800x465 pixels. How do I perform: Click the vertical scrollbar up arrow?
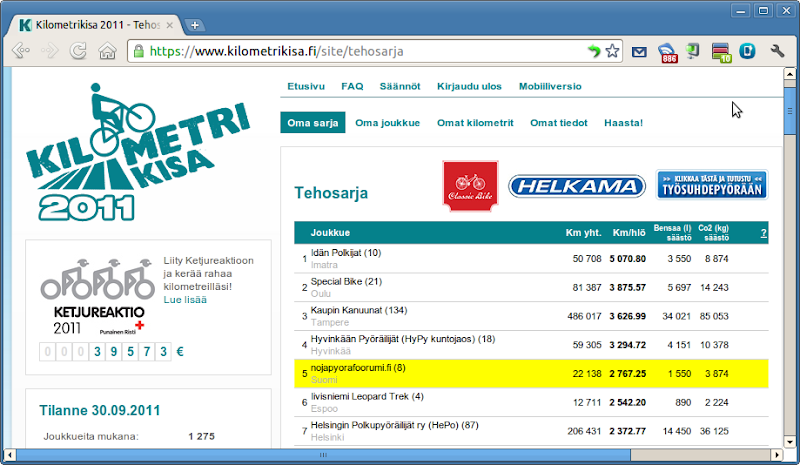(x=790, y=74)
